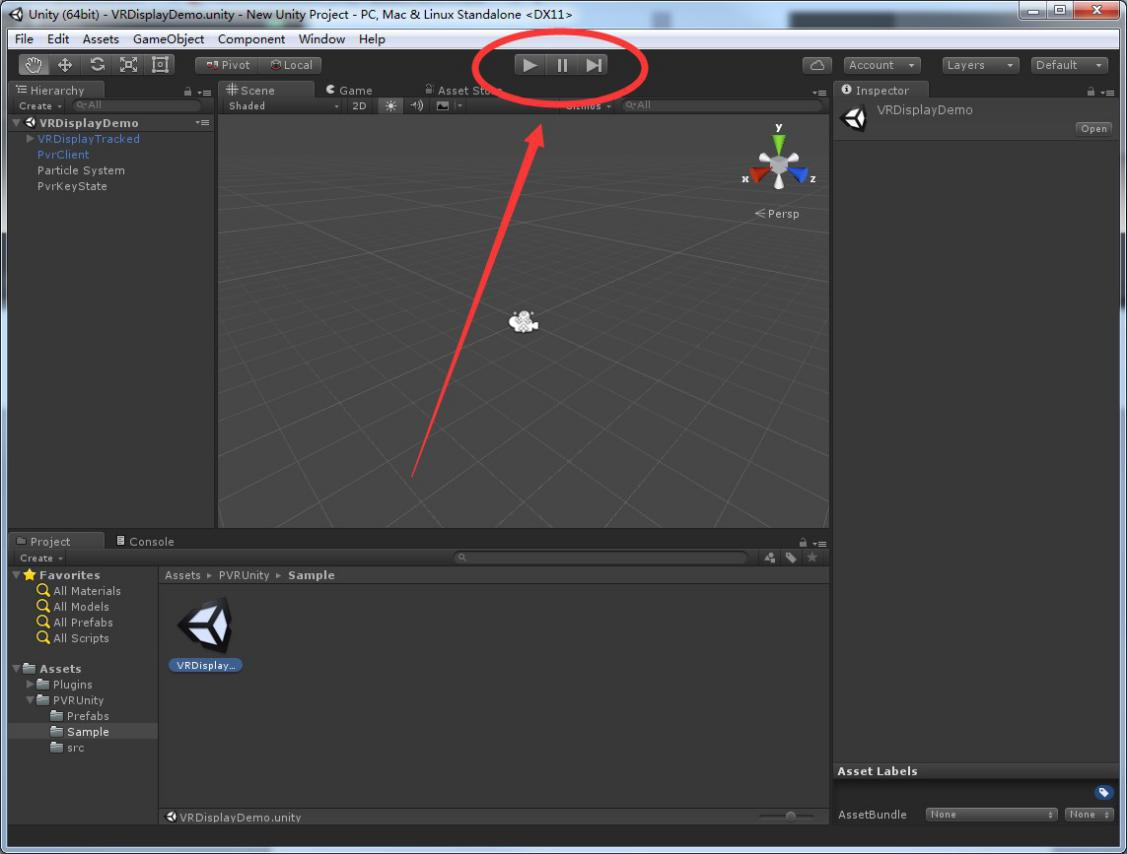Search by Type icon in Project
The width and height of the screenshot is (1127, 854).
(770, 558)
